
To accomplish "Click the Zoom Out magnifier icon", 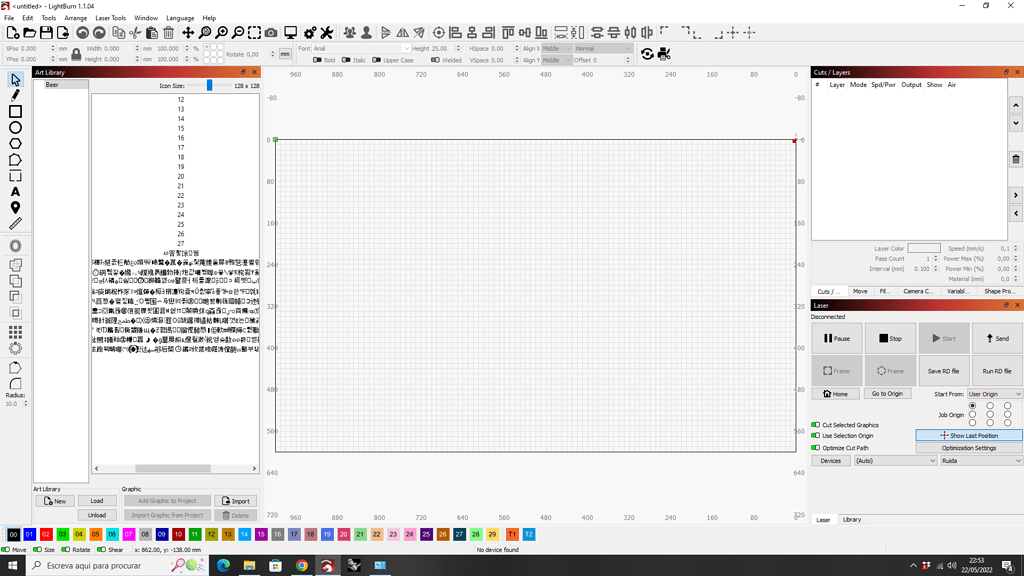I will coord(238,33).
